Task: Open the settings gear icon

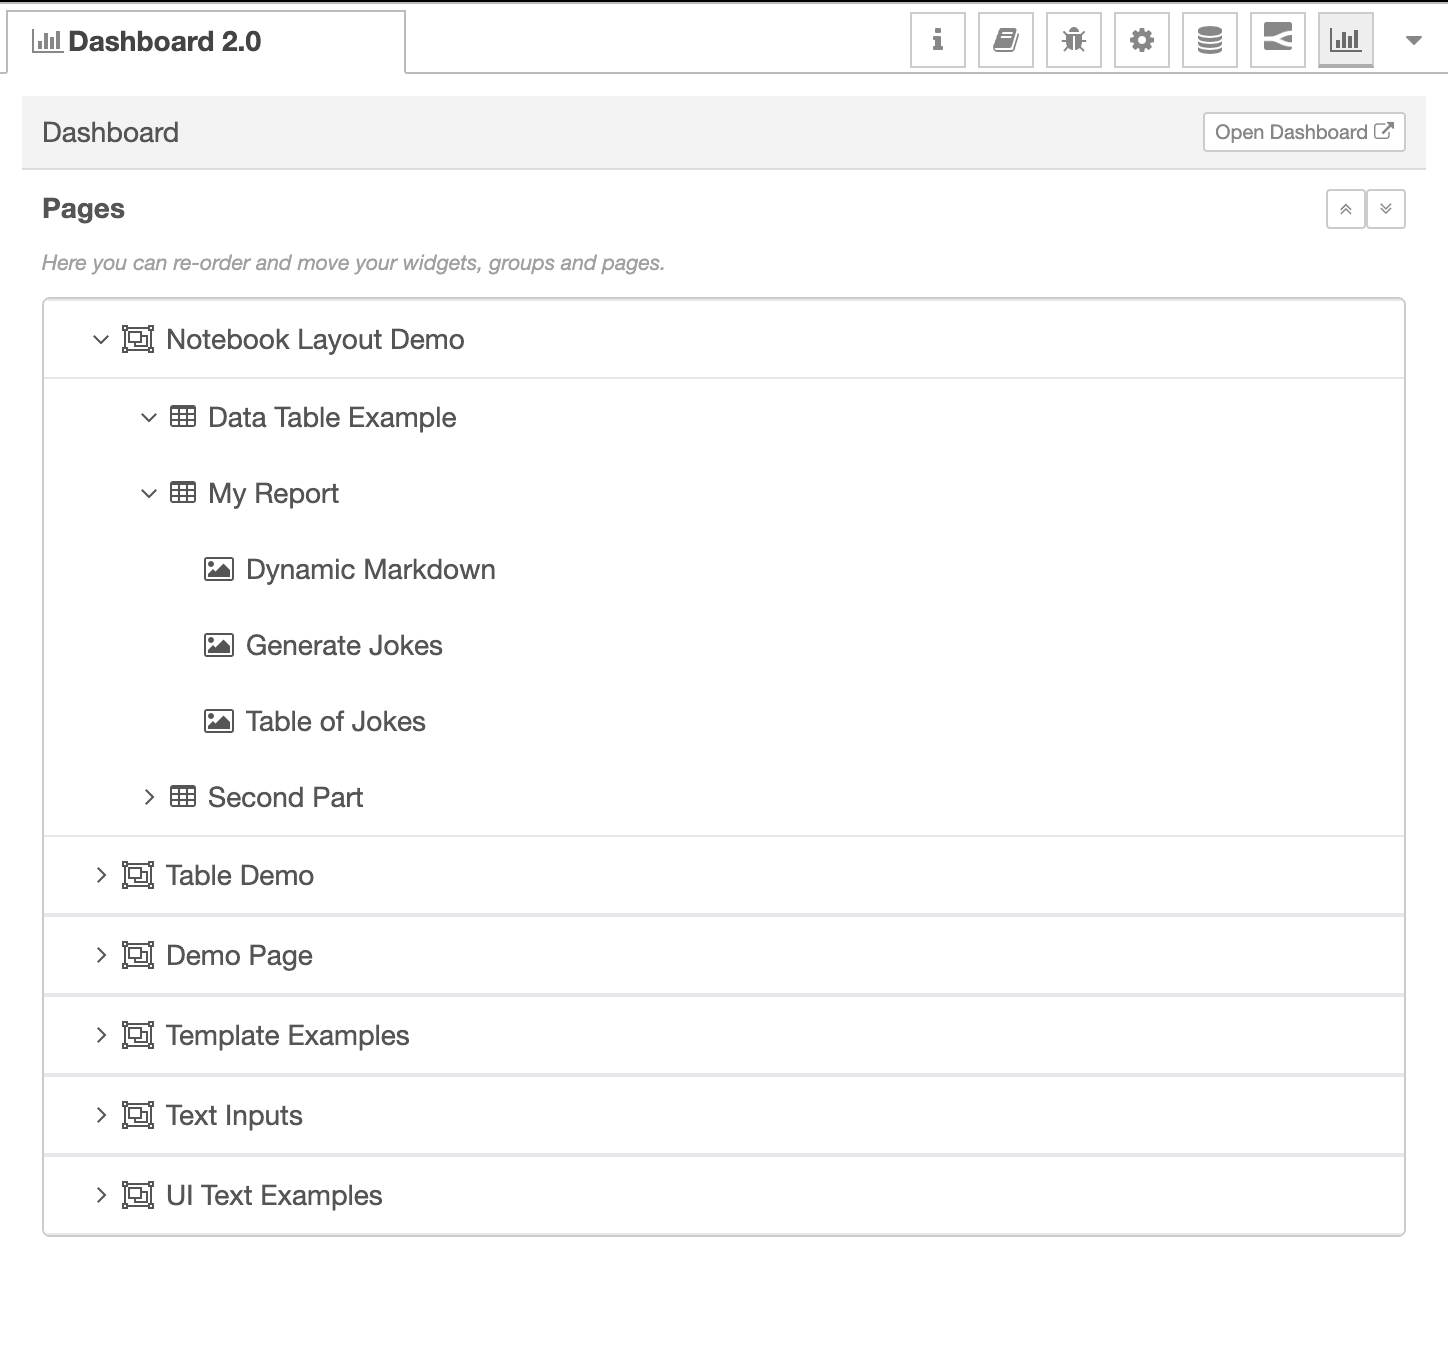Action: coord(1141,40)
